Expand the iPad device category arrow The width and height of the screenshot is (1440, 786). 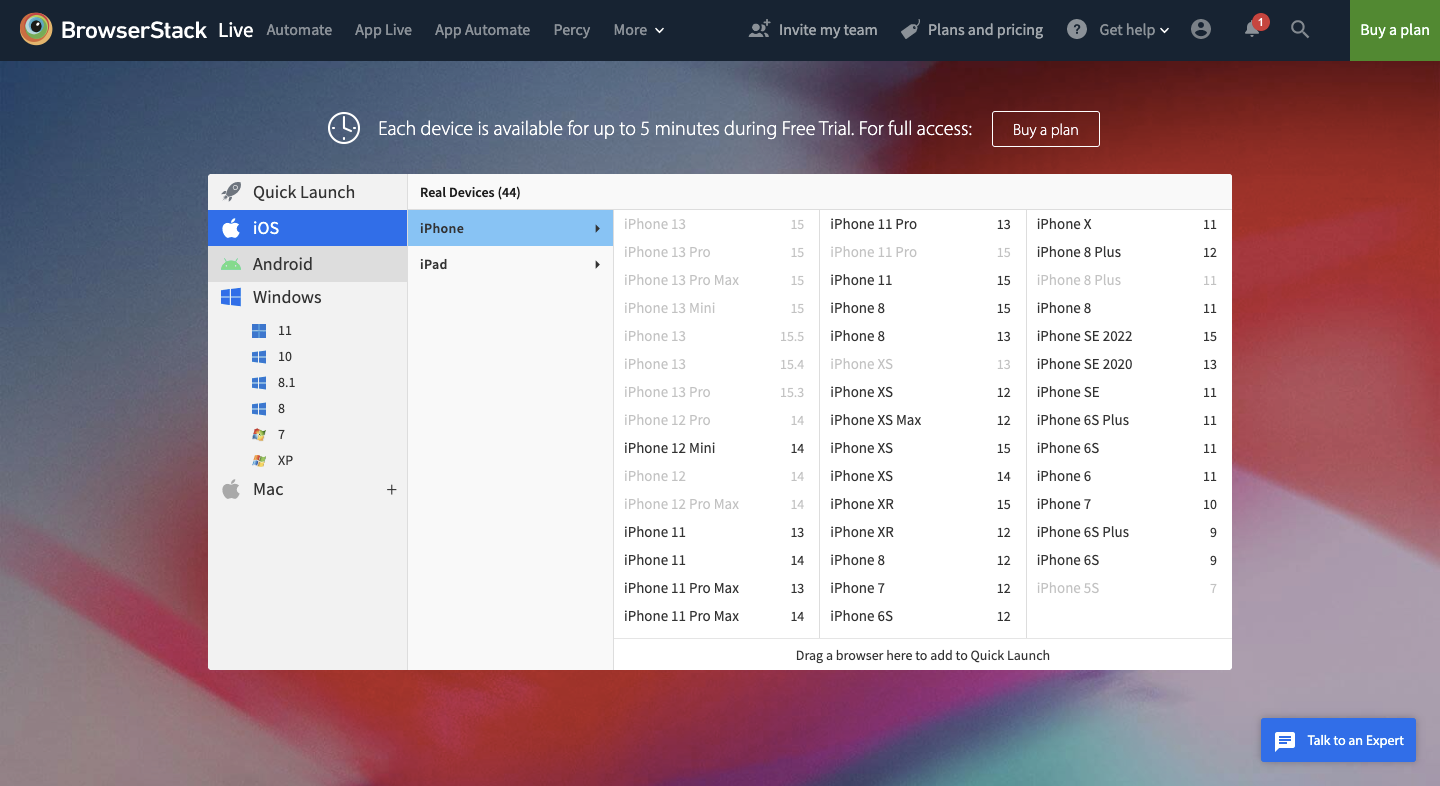596,264
